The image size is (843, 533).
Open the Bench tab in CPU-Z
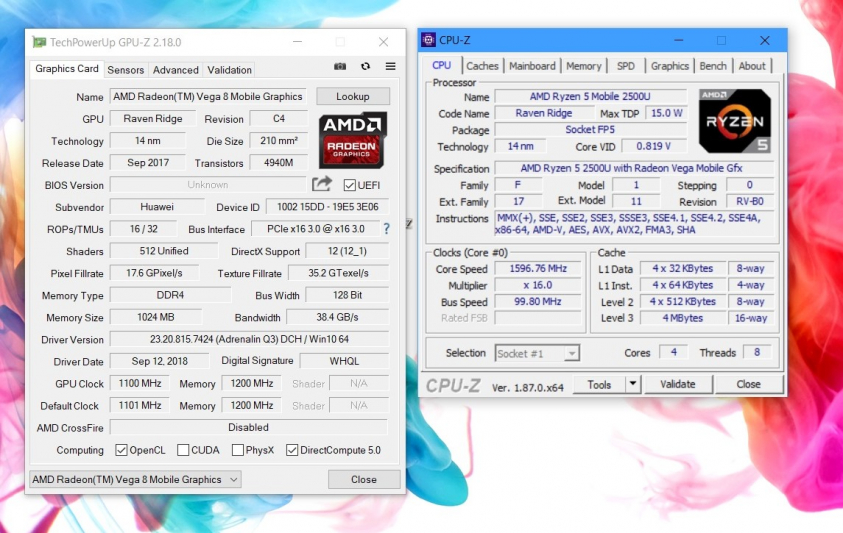pos(713,66)
